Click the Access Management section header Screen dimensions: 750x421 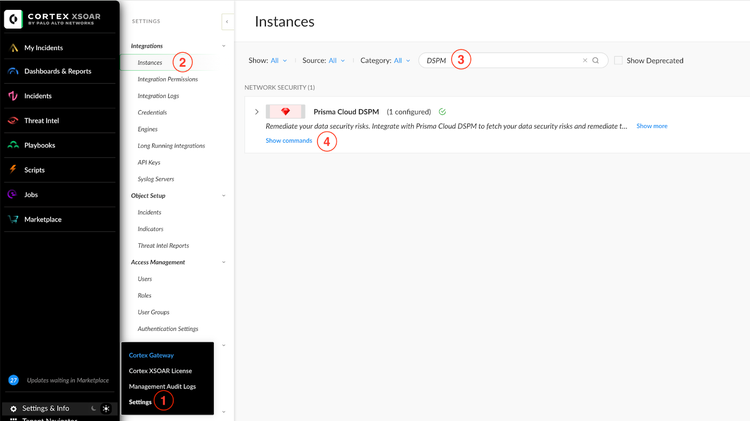pos(158,262)
